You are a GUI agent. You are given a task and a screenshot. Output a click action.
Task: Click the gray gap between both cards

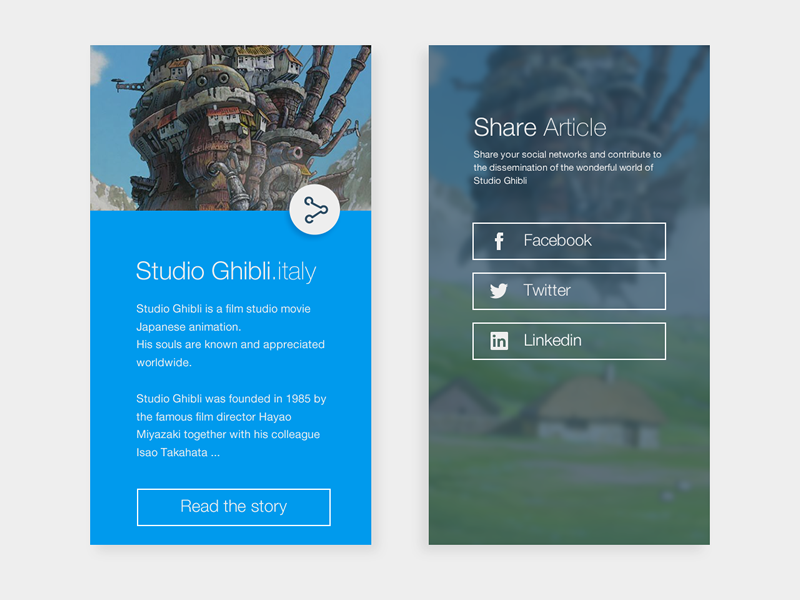tap(400, 300)
